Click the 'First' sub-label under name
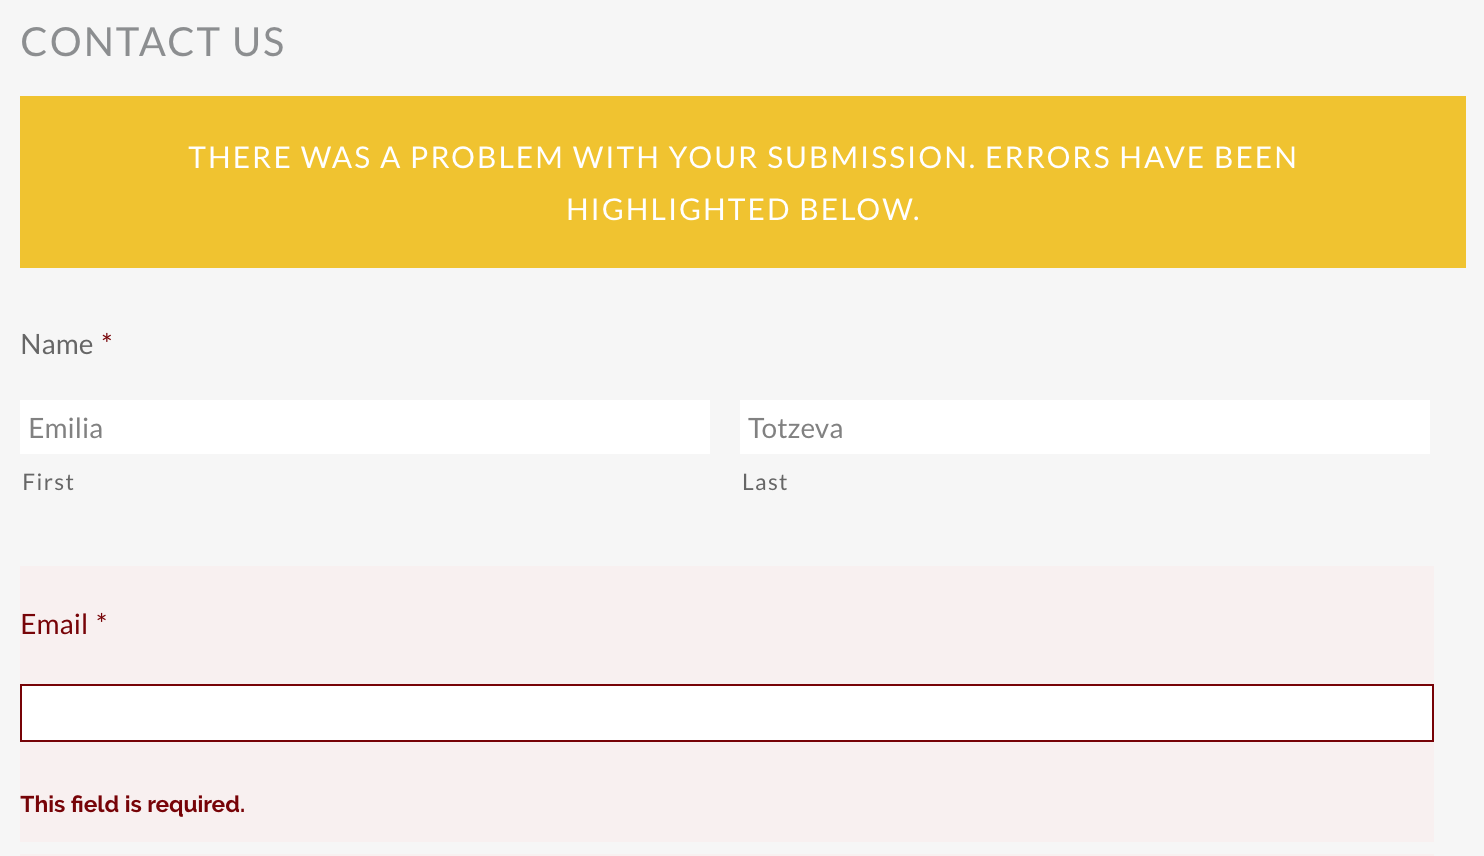Image resolution: width=1484 pixels, height=856 pixels. coord(48,482)
